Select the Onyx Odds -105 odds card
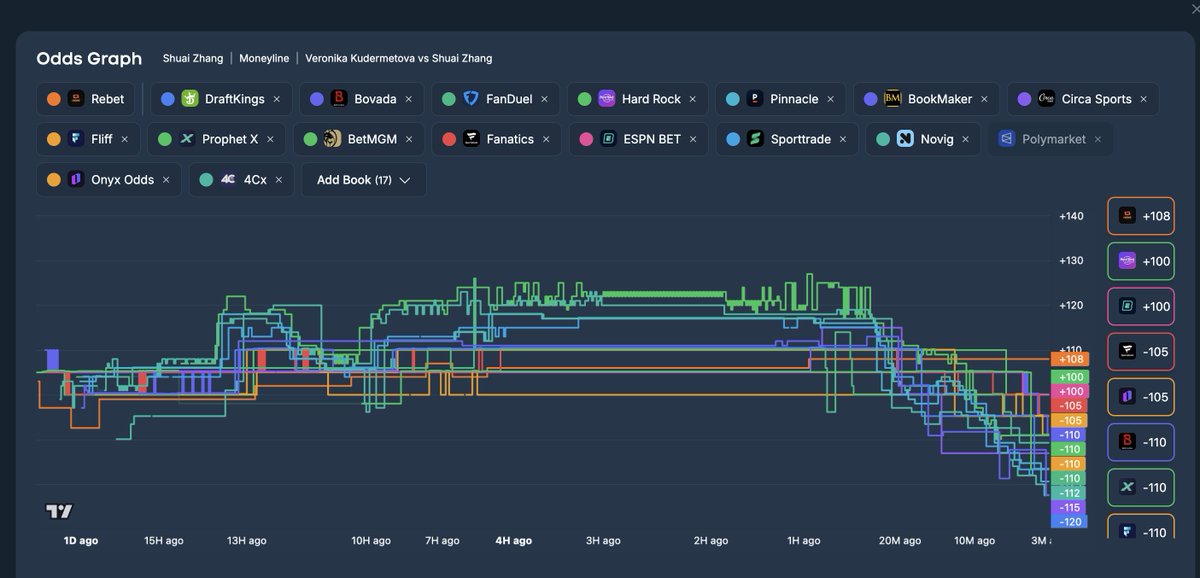Viewport: 1200px width, 578px height. [x=1141, y=397]
